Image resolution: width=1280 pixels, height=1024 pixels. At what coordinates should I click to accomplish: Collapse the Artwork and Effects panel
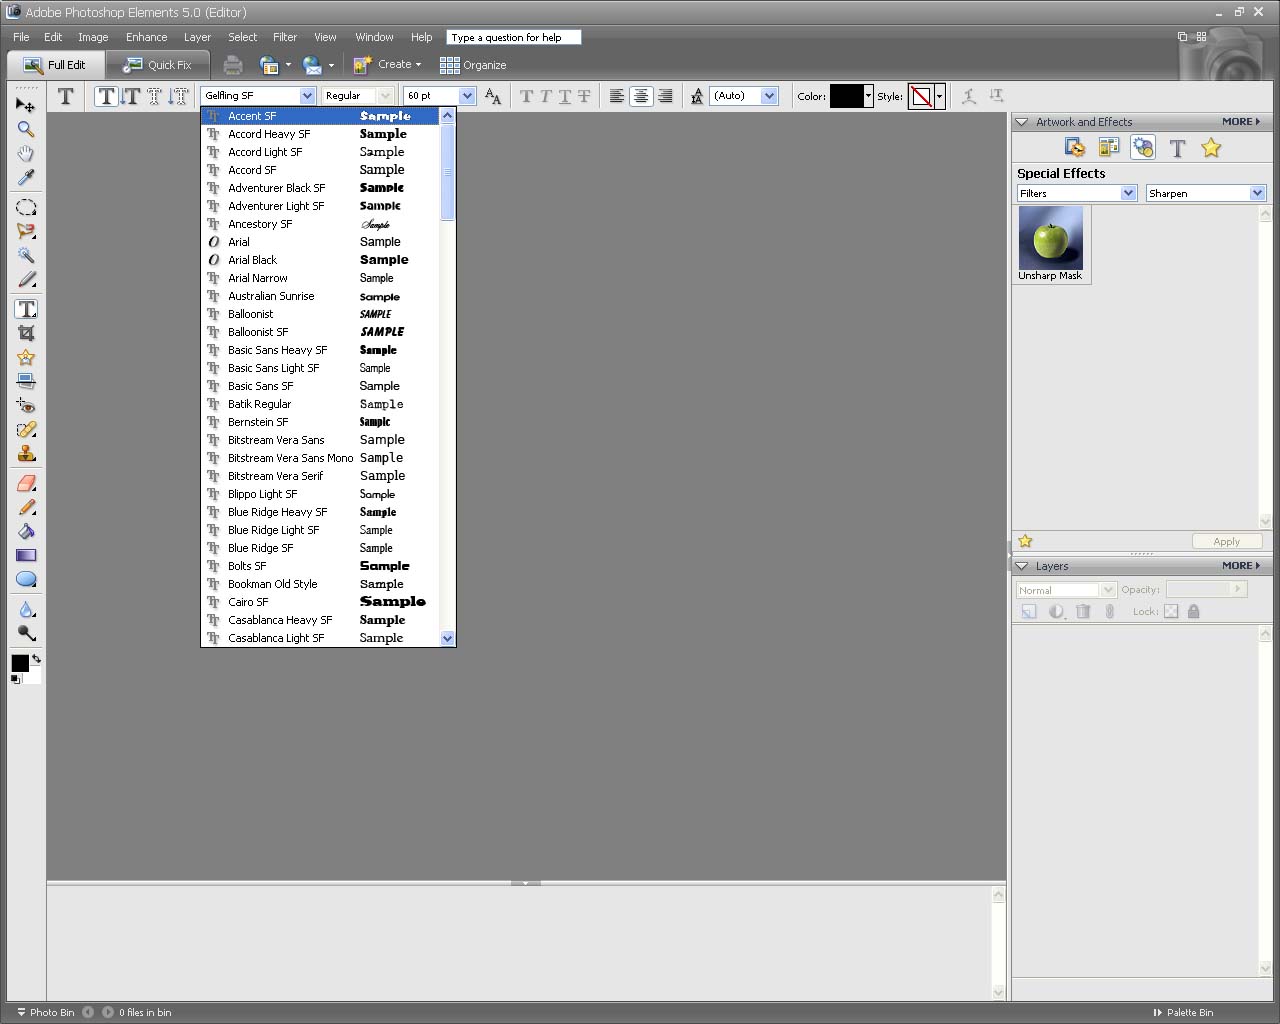tap(1021, 122)
